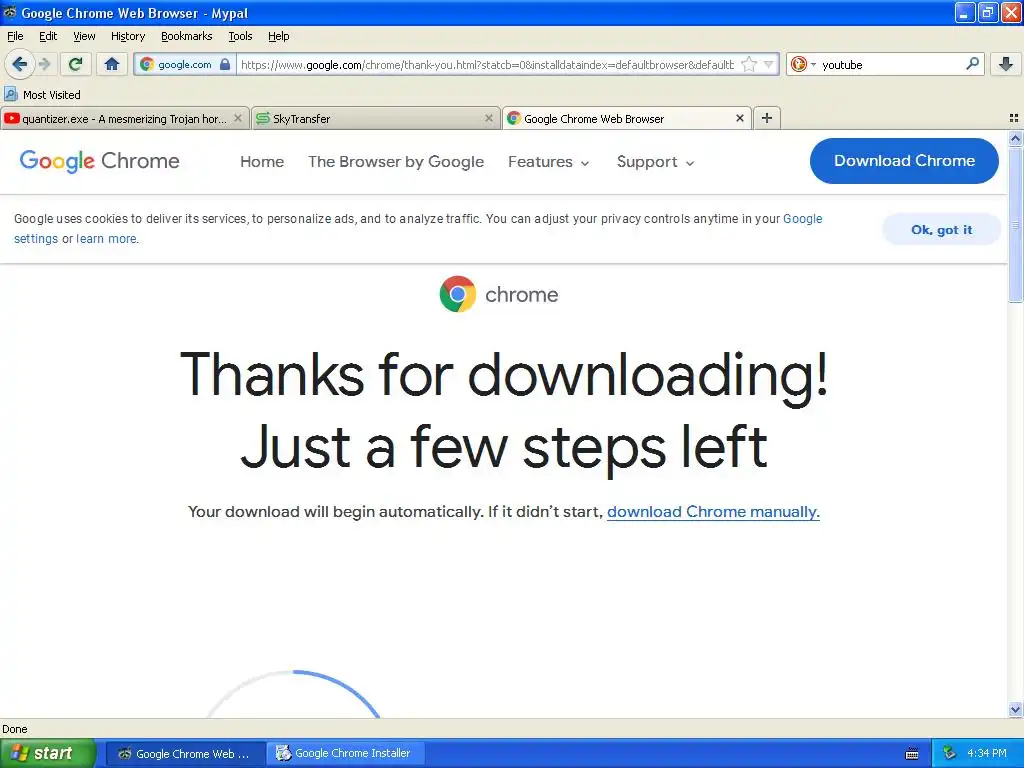Image resolution: width=1024 pixels, height=768 pixels.
Task: Close the quantizer.exe tab
Action: click(x=238, y=118)
